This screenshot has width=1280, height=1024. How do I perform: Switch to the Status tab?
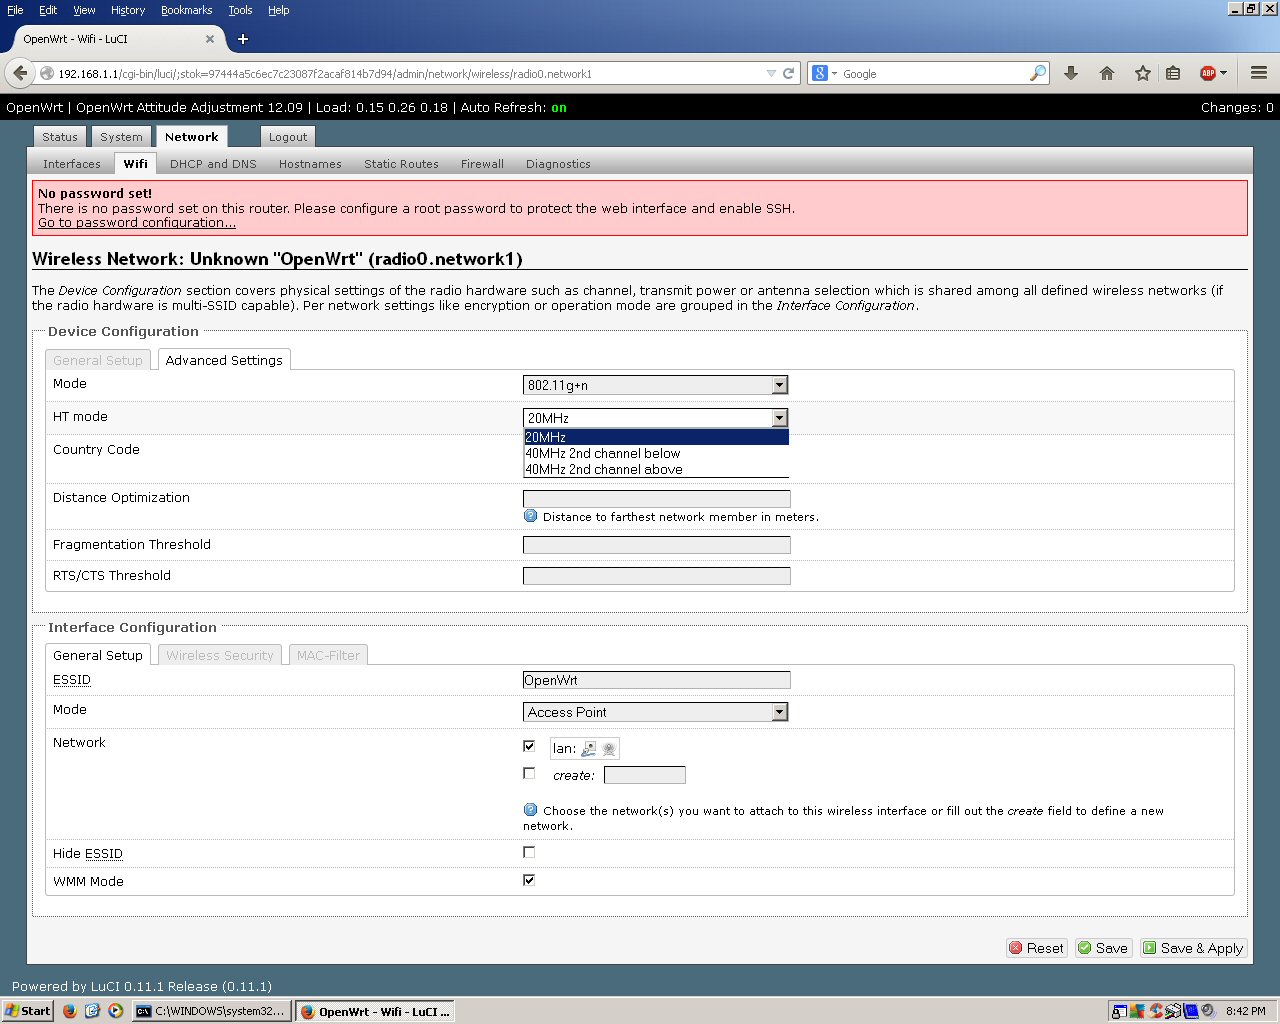pos(60,137)
